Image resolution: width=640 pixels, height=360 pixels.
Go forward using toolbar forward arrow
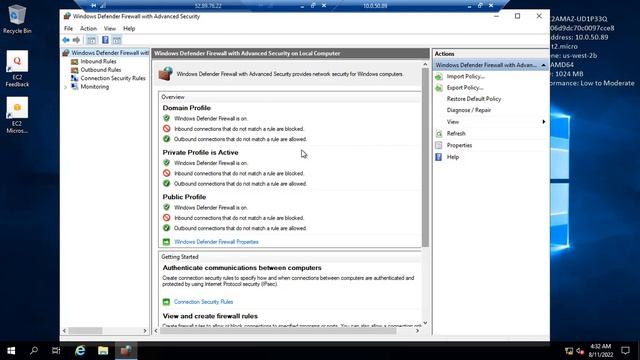76,40
